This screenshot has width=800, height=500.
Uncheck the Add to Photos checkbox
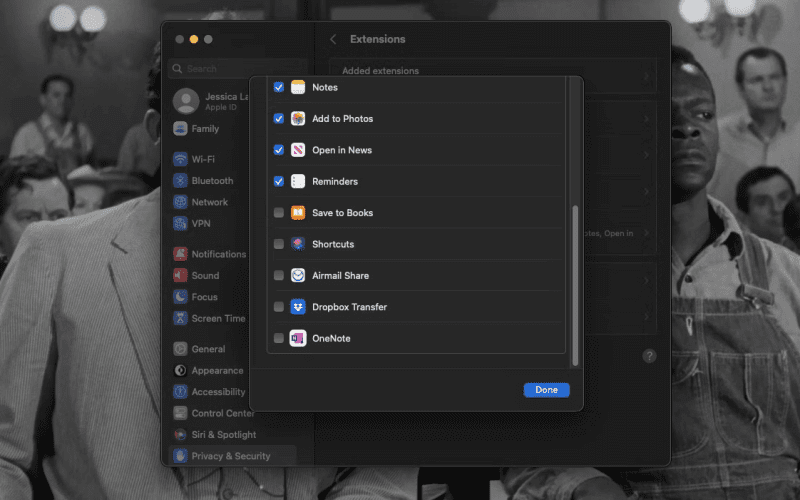point(279,118)
